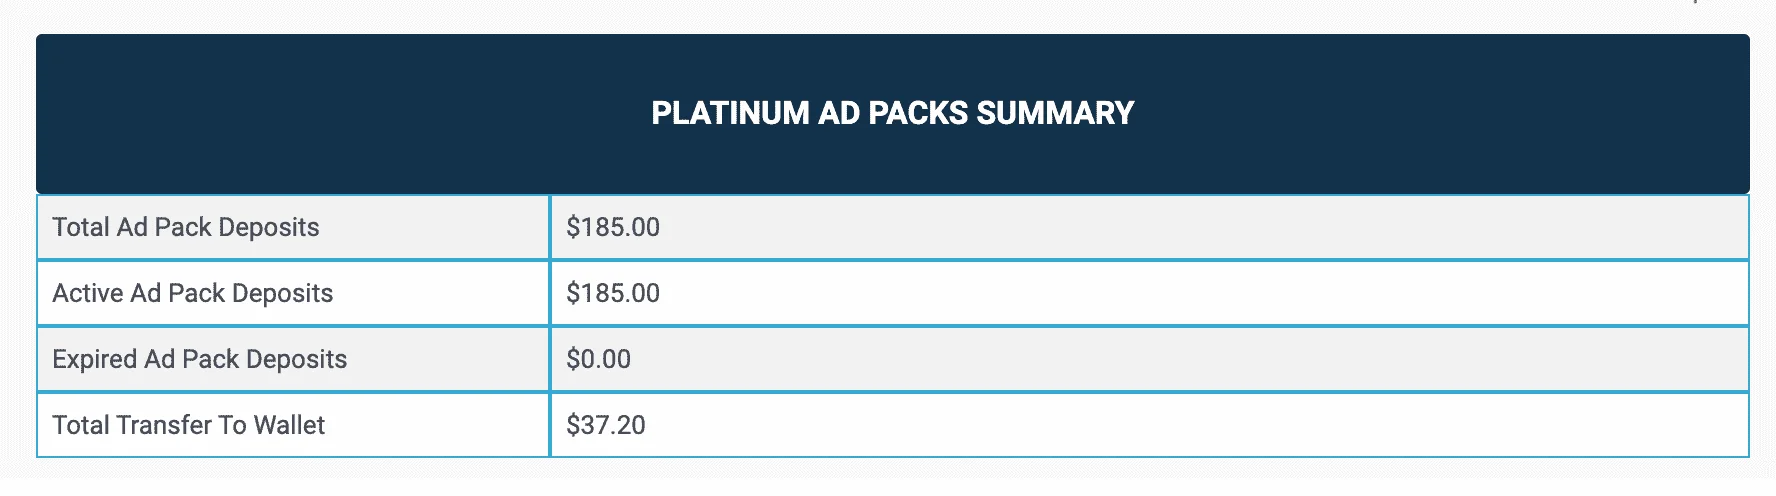Select the Total Ad Pack Deposits label

(186, 228)
